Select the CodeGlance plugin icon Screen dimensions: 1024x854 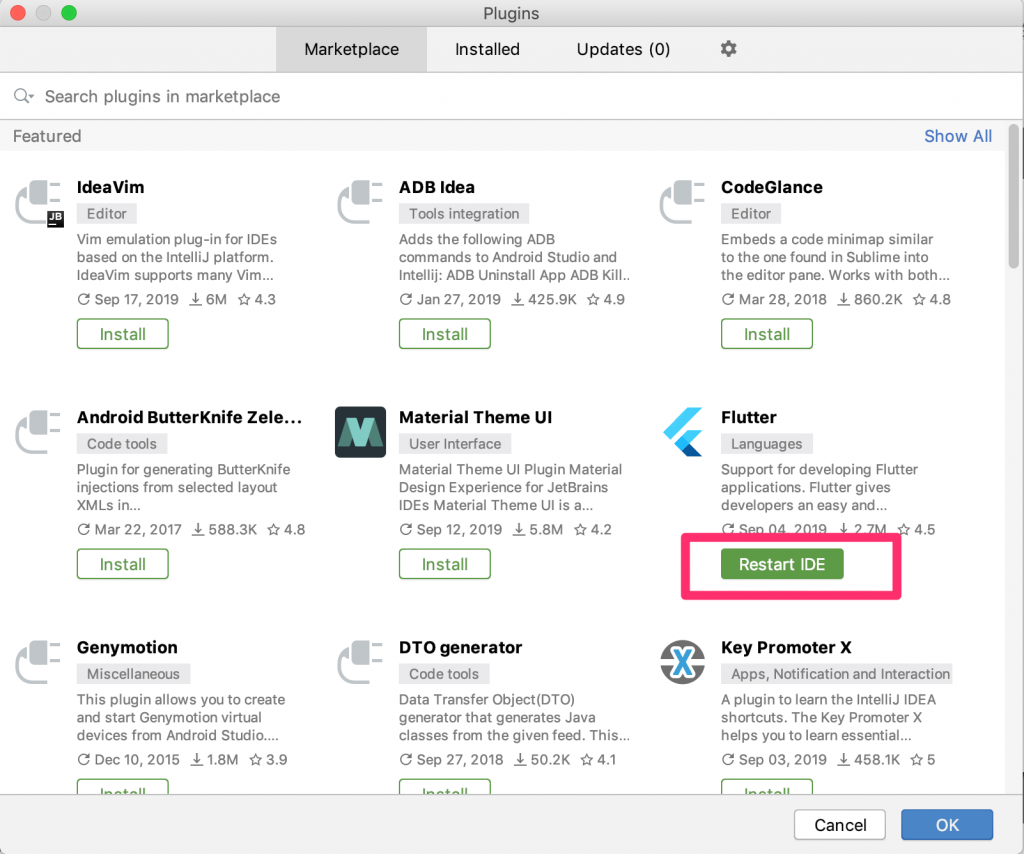682,202
